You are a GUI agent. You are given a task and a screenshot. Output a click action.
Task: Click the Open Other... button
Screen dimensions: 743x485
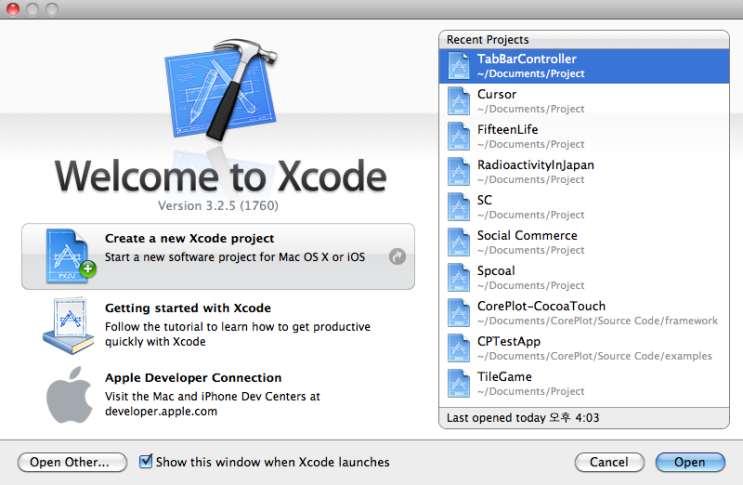72,462
